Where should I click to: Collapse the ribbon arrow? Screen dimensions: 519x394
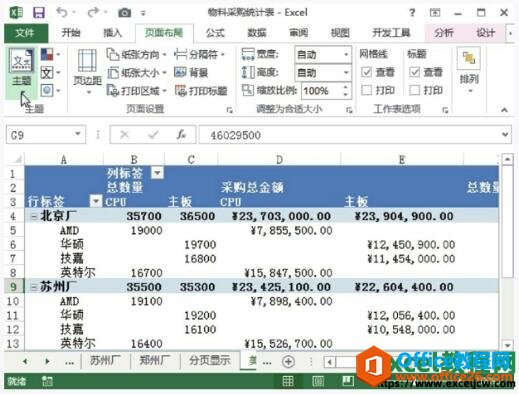click(x=504, y=109)
